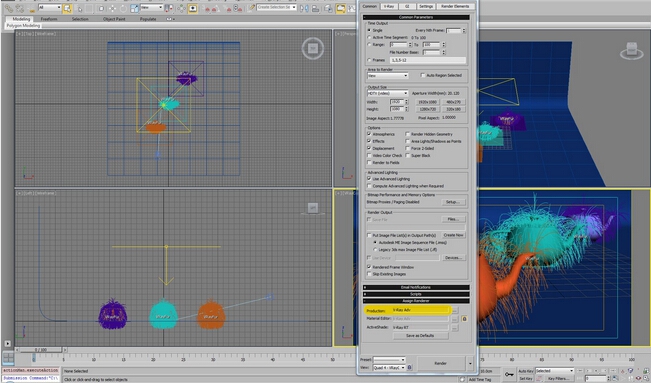The height and width of the screenshot is (383, 651).
Task: Toggle the Use Advanced Lighting checkbox
Action: [369, 179]
